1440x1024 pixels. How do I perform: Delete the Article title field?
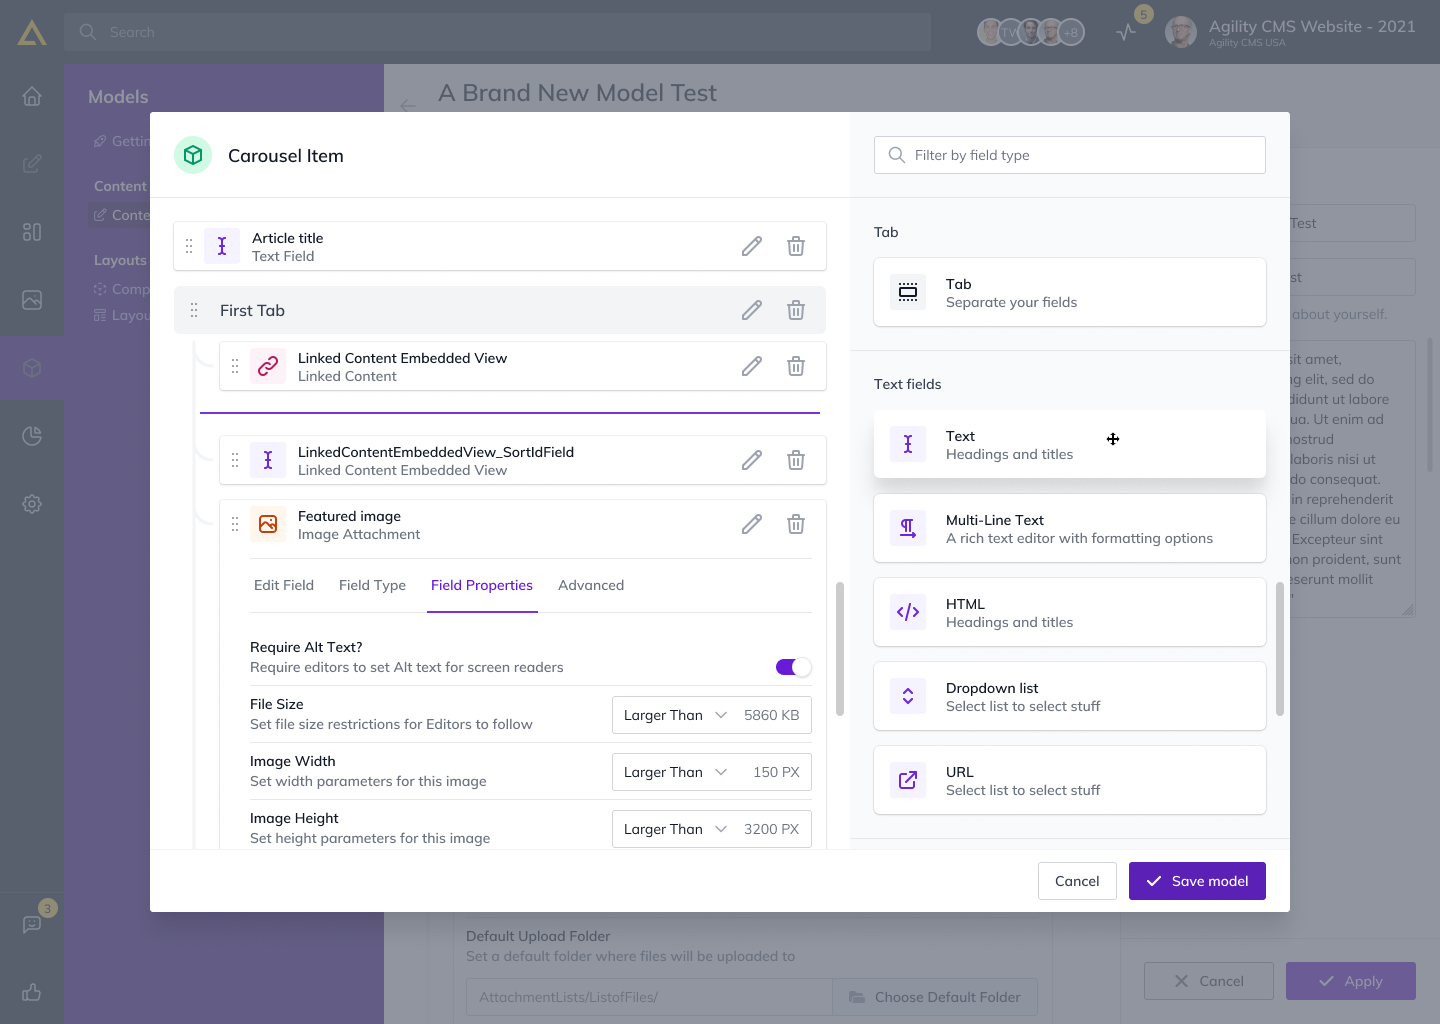(796, 246)
